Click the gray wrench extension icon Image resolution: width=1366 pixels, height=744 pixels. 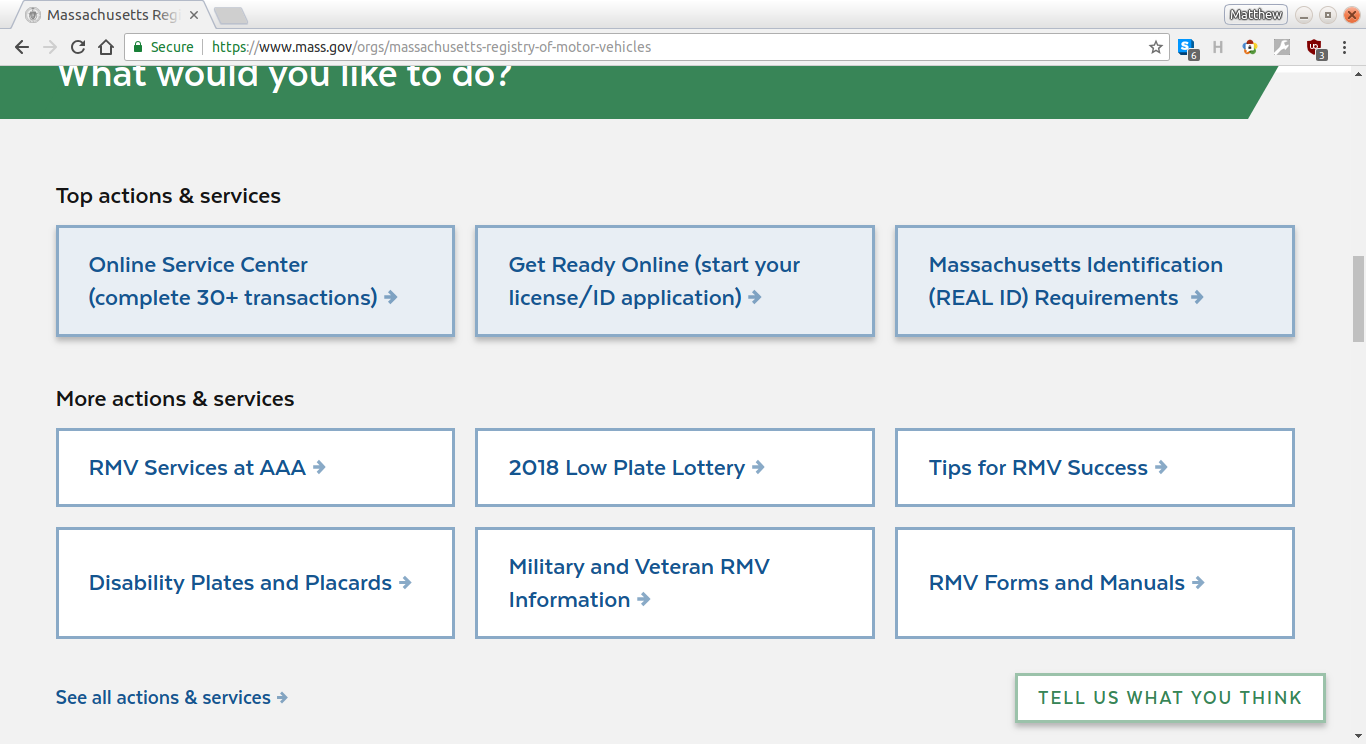point(1282,47)
